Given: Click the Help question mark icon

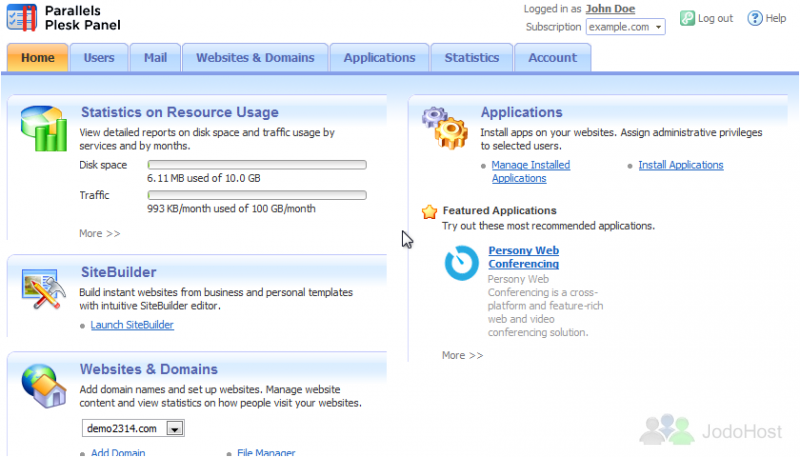Looking at the screenshot, I should pos(755,18).
